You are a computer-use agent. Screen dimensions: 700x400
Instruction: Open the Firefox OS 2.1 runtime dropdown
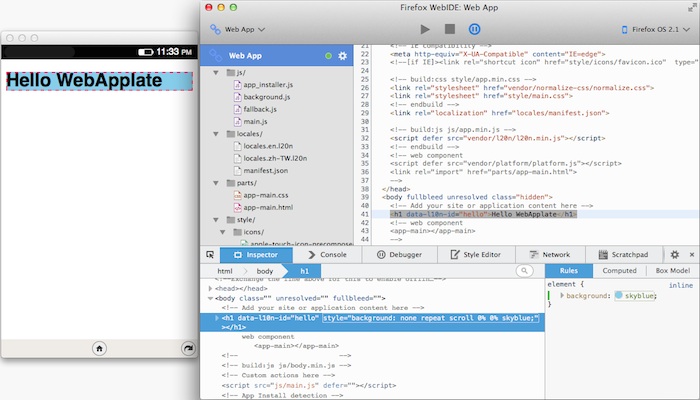656,30
